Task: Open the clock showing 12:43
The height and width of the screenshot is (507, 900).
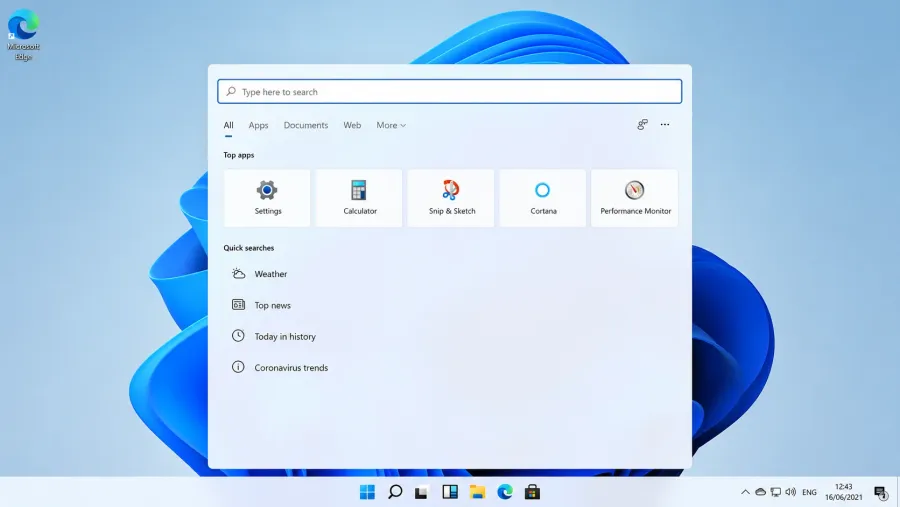Action: [x=844, y=492]
